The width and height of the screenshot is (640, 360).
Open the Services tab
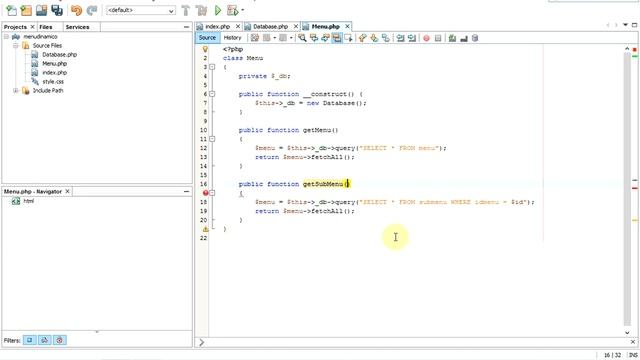click(x=77, y=27)
